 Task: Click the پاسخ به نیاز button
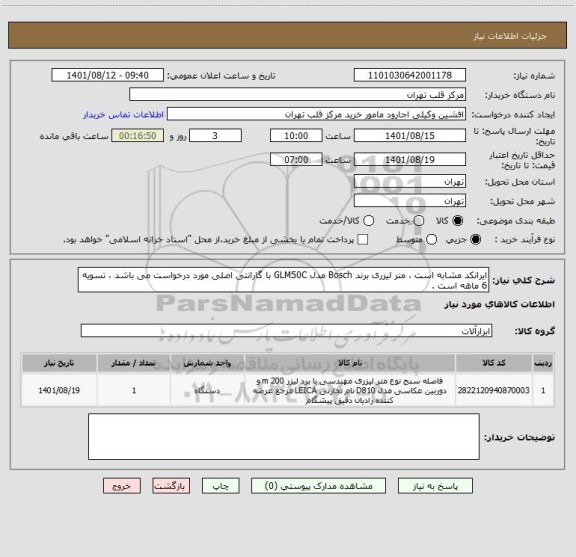(435, 486)
